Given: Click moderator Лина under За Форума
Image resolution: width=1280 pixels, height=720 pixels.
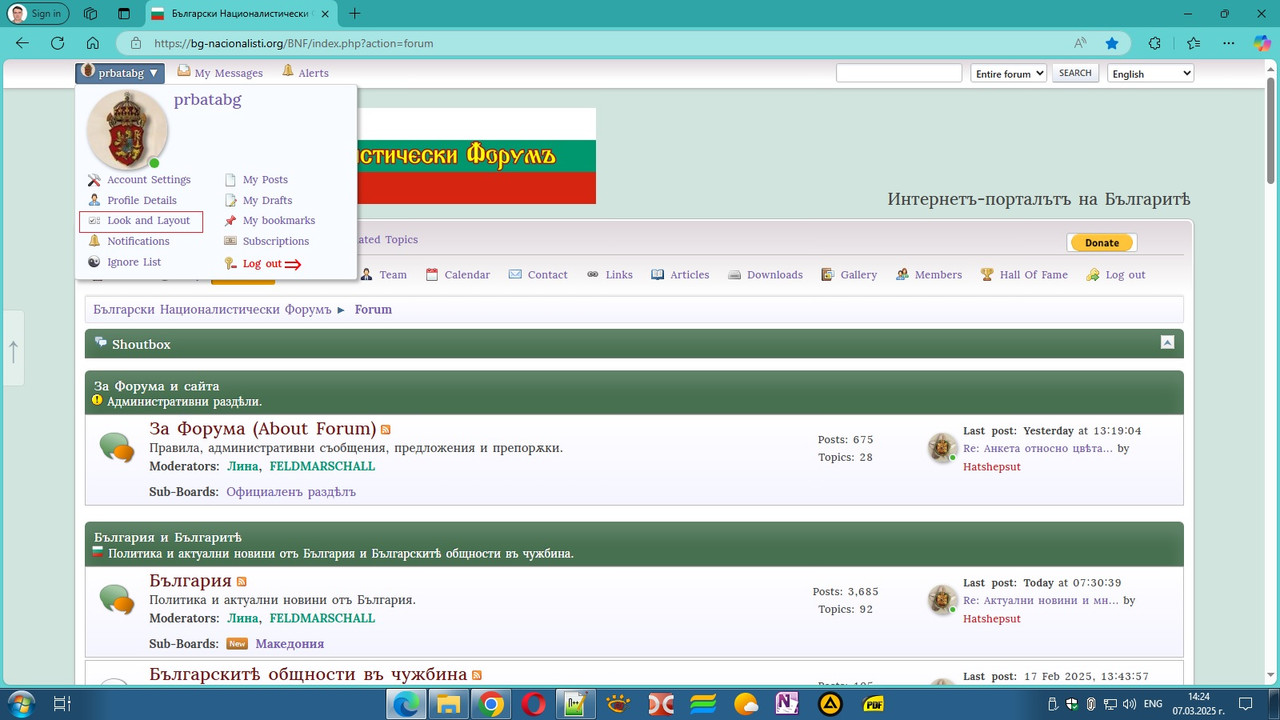Looking at the screenshot, I should point(243,466).
